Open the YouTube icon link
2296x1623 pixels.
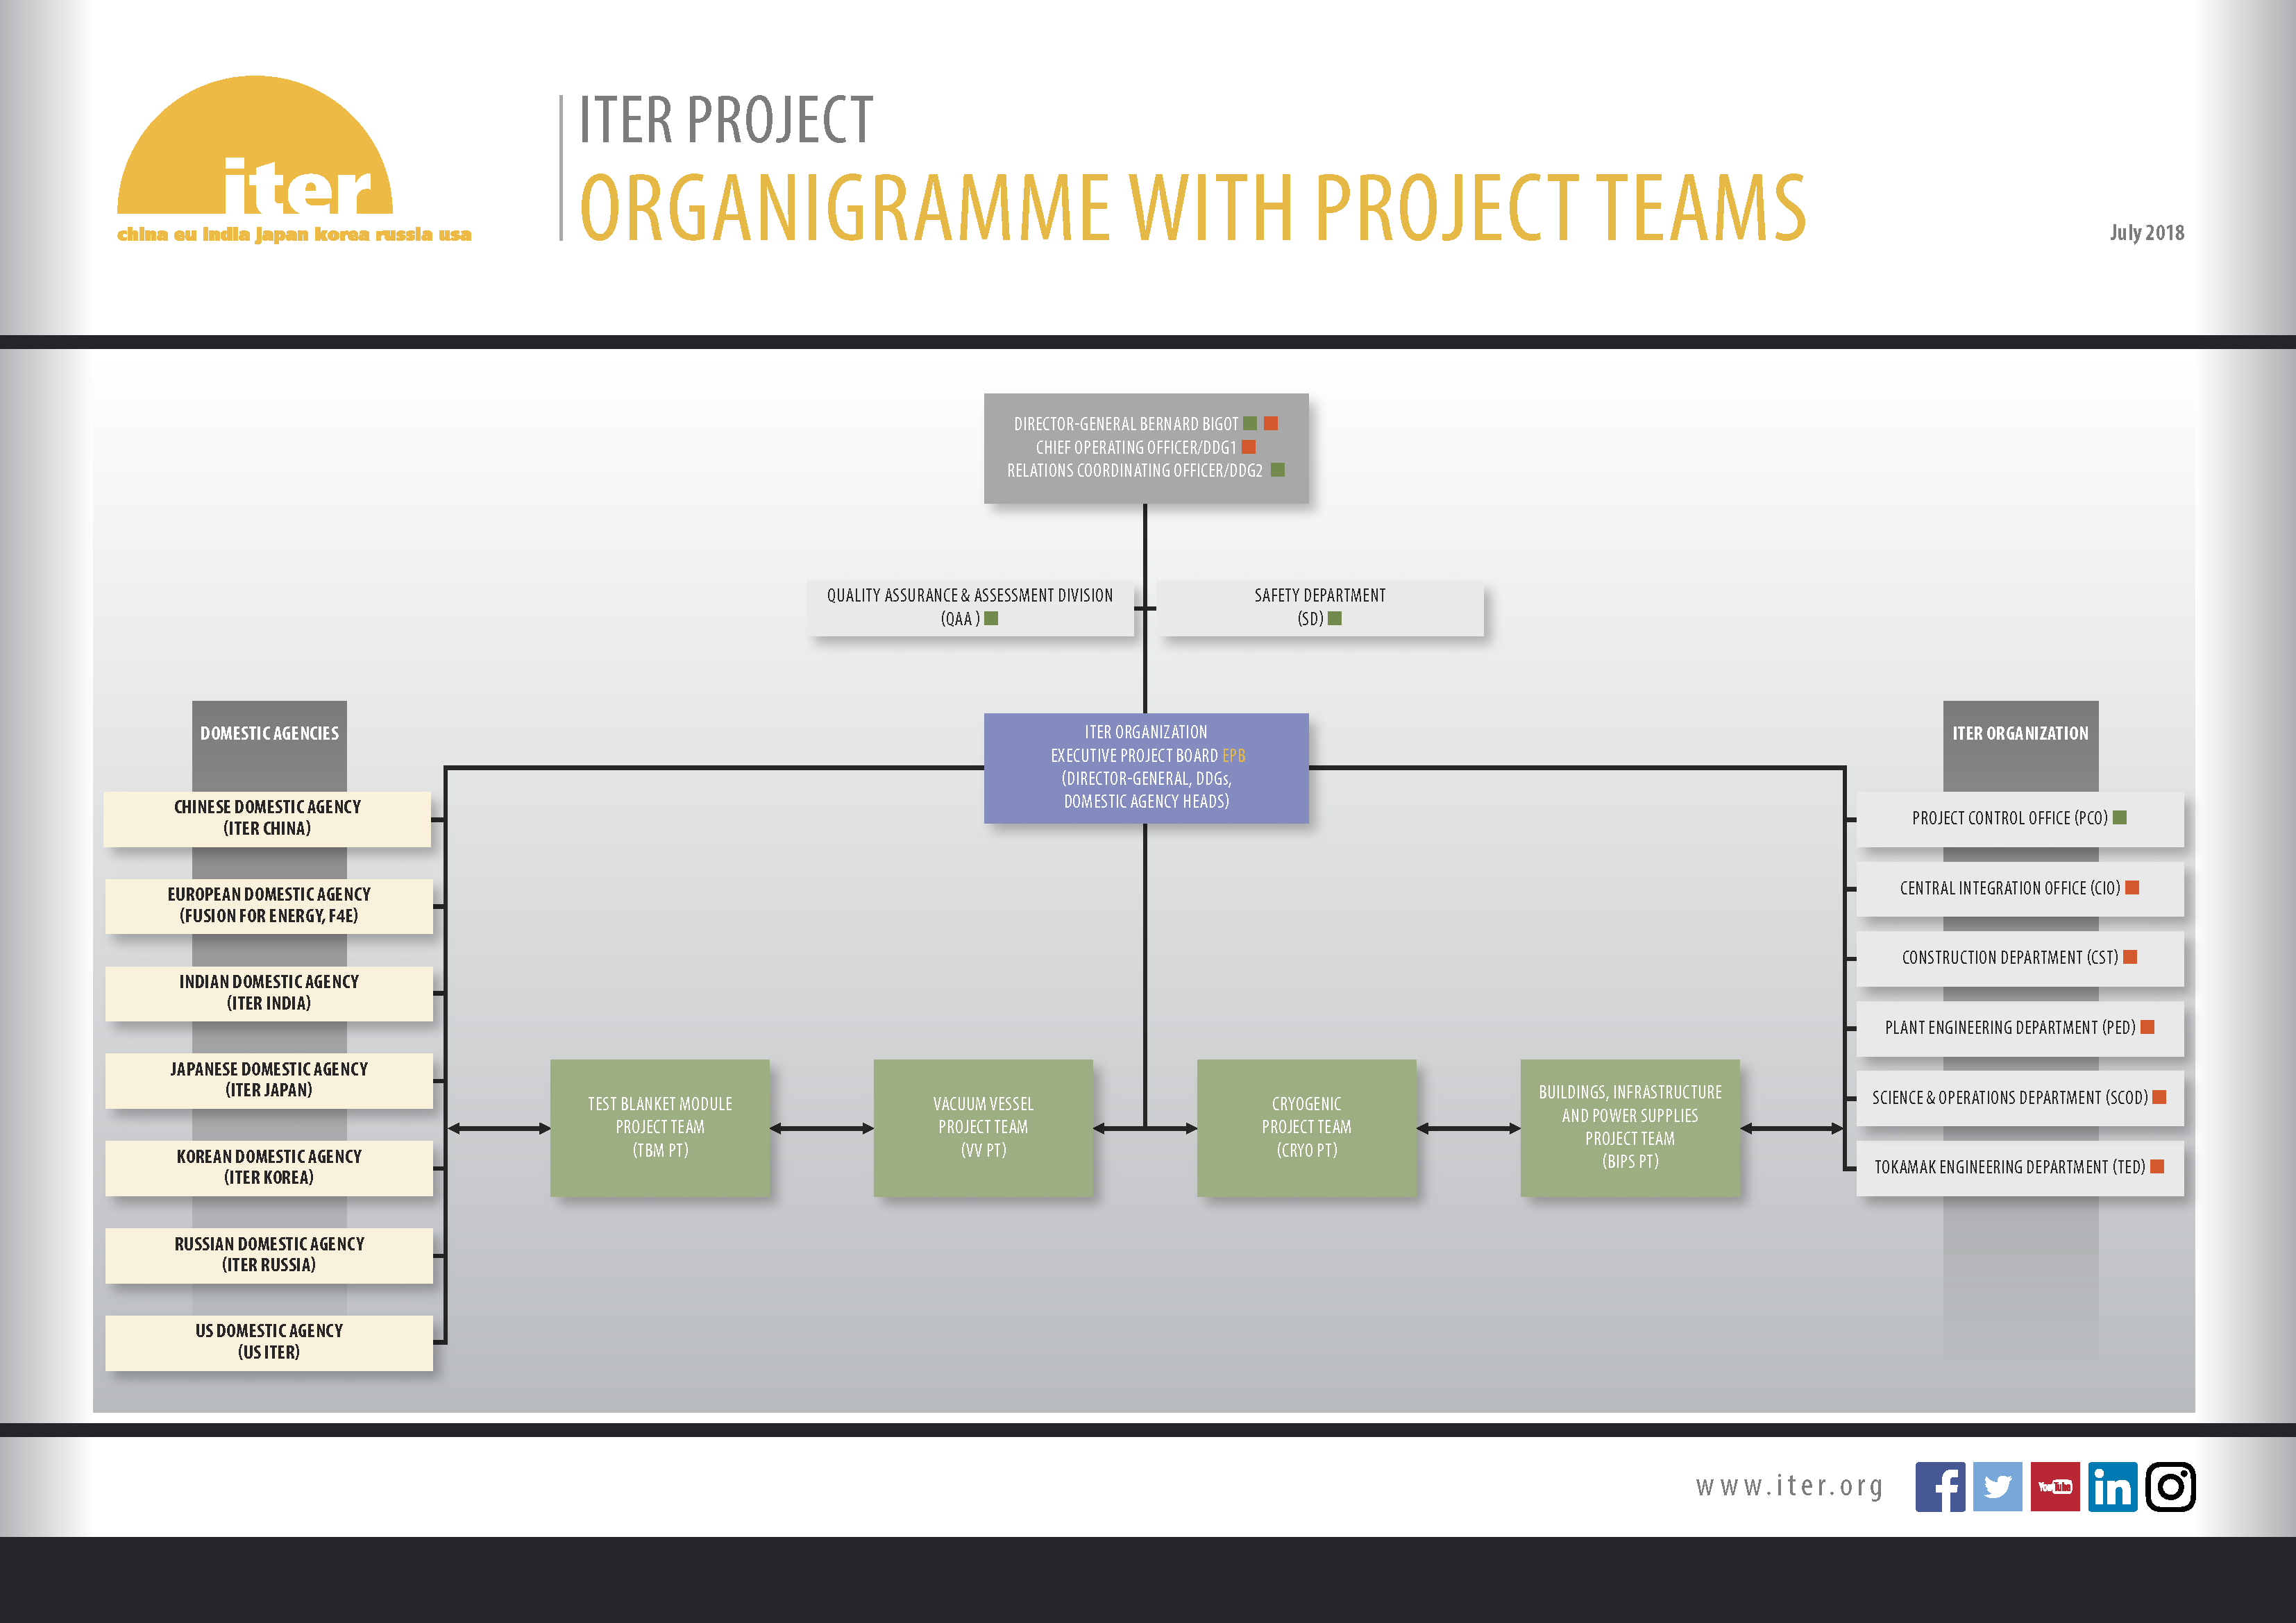coord(2055,1486)
